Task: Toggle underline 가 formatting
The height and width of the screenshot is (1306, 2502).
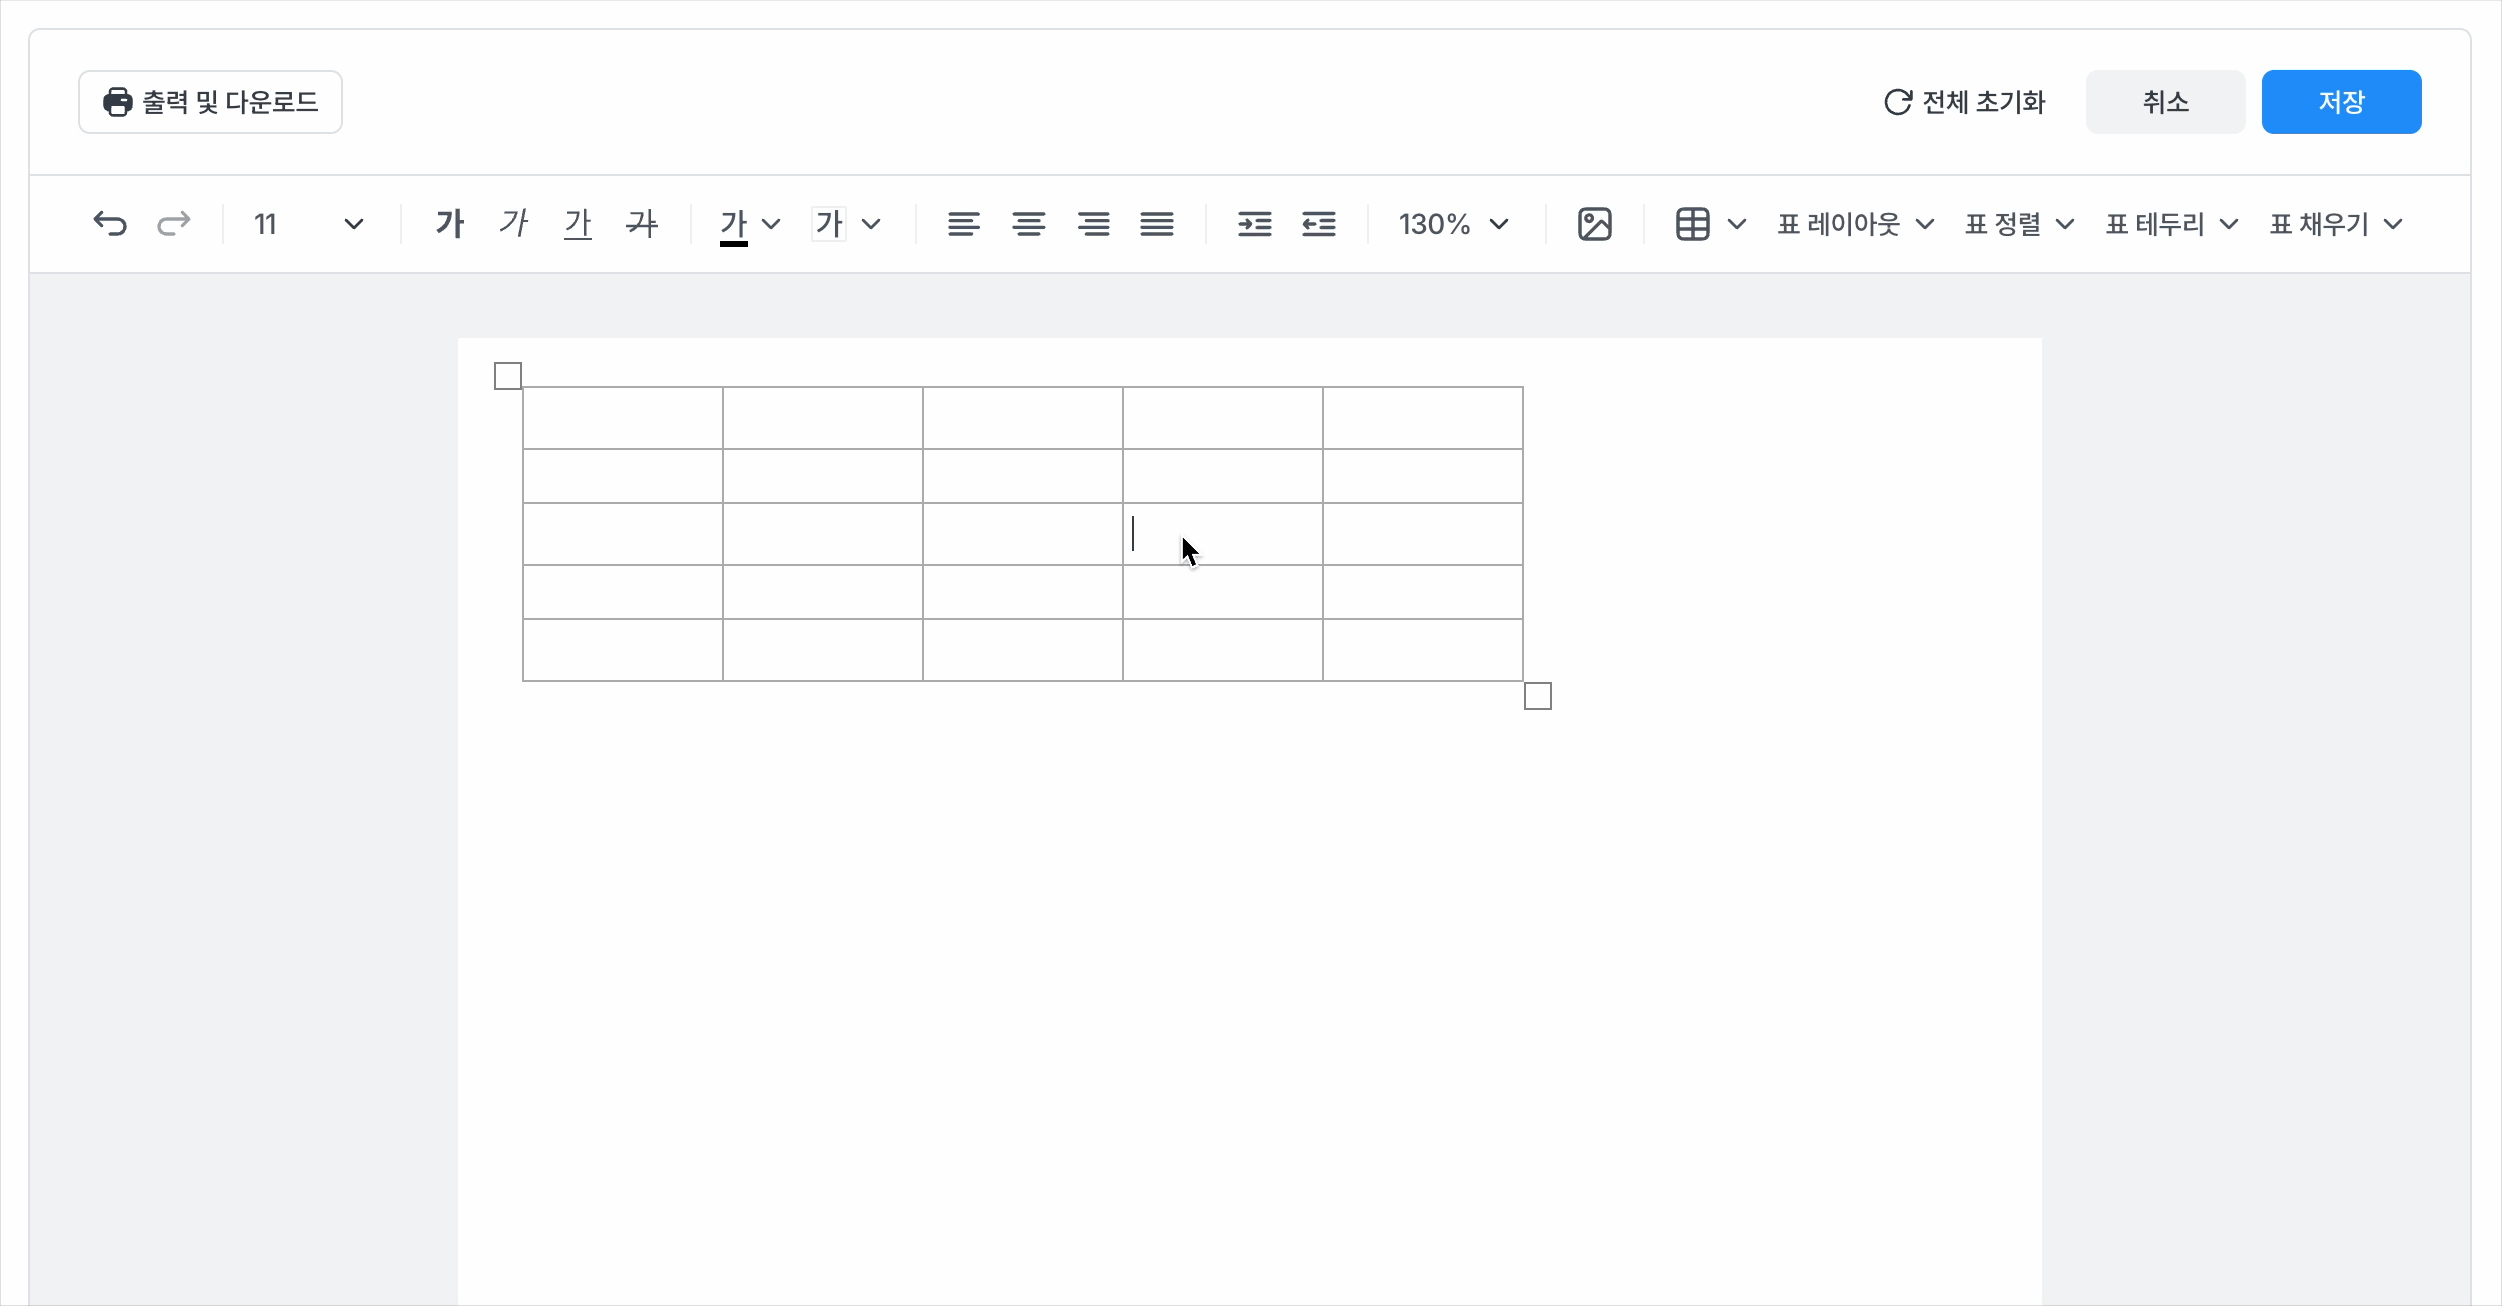Action: tap(578, 223)
